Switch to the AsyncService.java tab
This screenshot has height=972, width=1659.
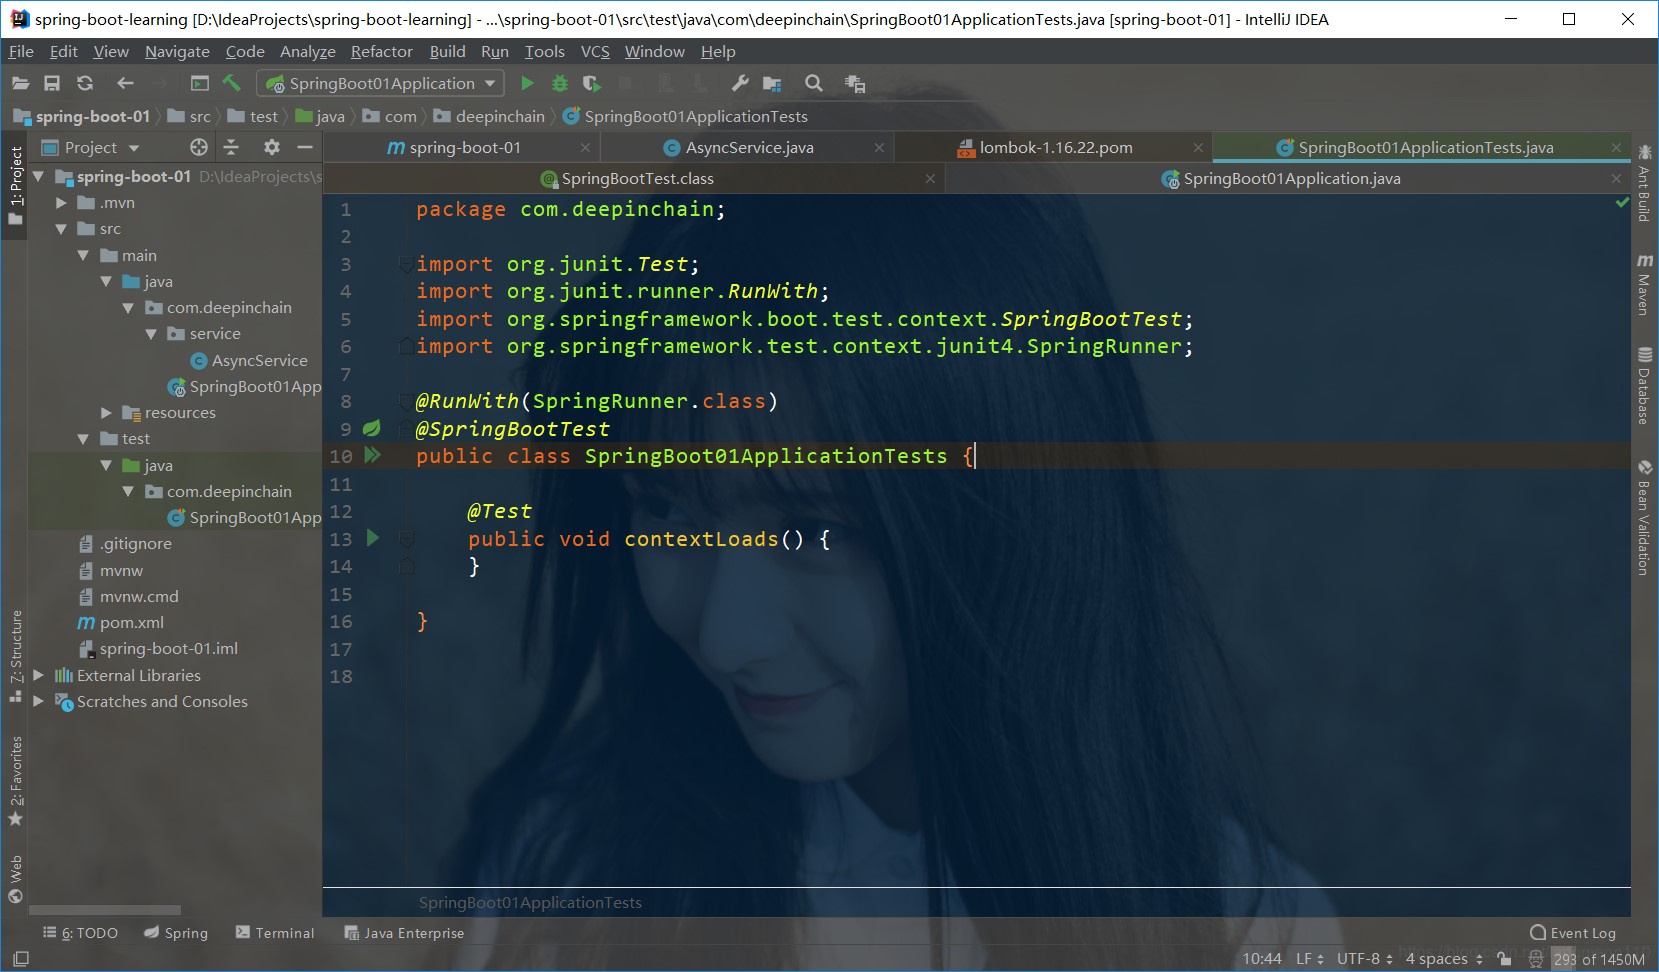(749, 148)
